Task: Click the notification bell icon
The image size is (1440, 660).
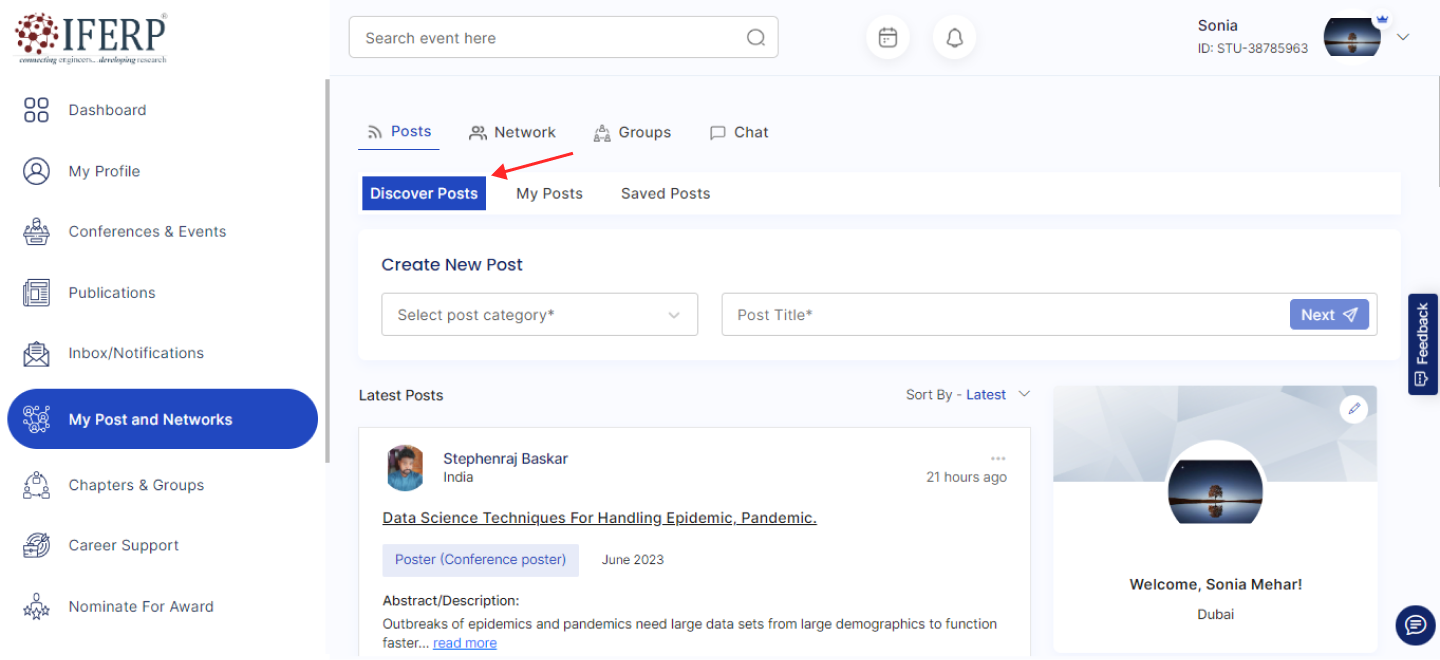Action: [954, 38]
